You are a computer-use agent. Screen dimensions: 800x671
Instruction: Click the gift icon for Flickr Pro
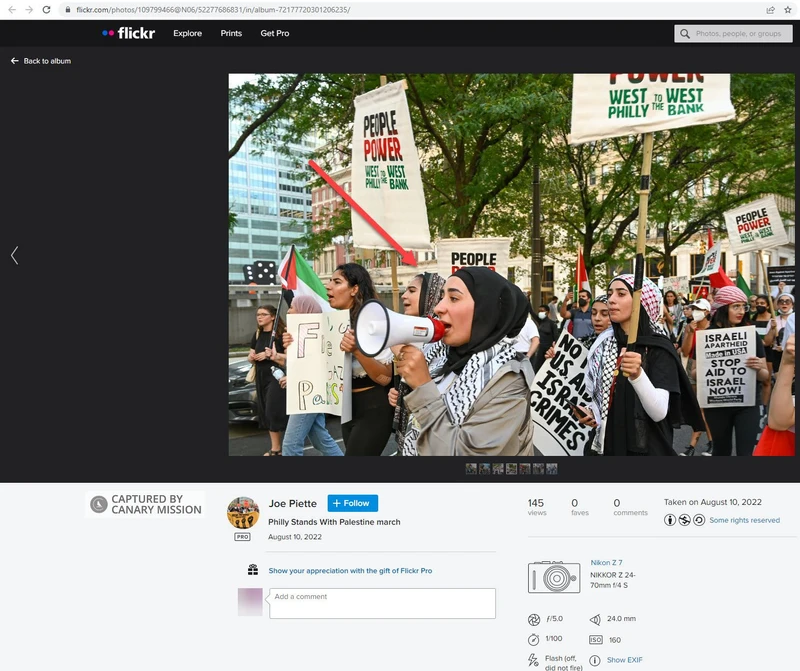[253, 570]
